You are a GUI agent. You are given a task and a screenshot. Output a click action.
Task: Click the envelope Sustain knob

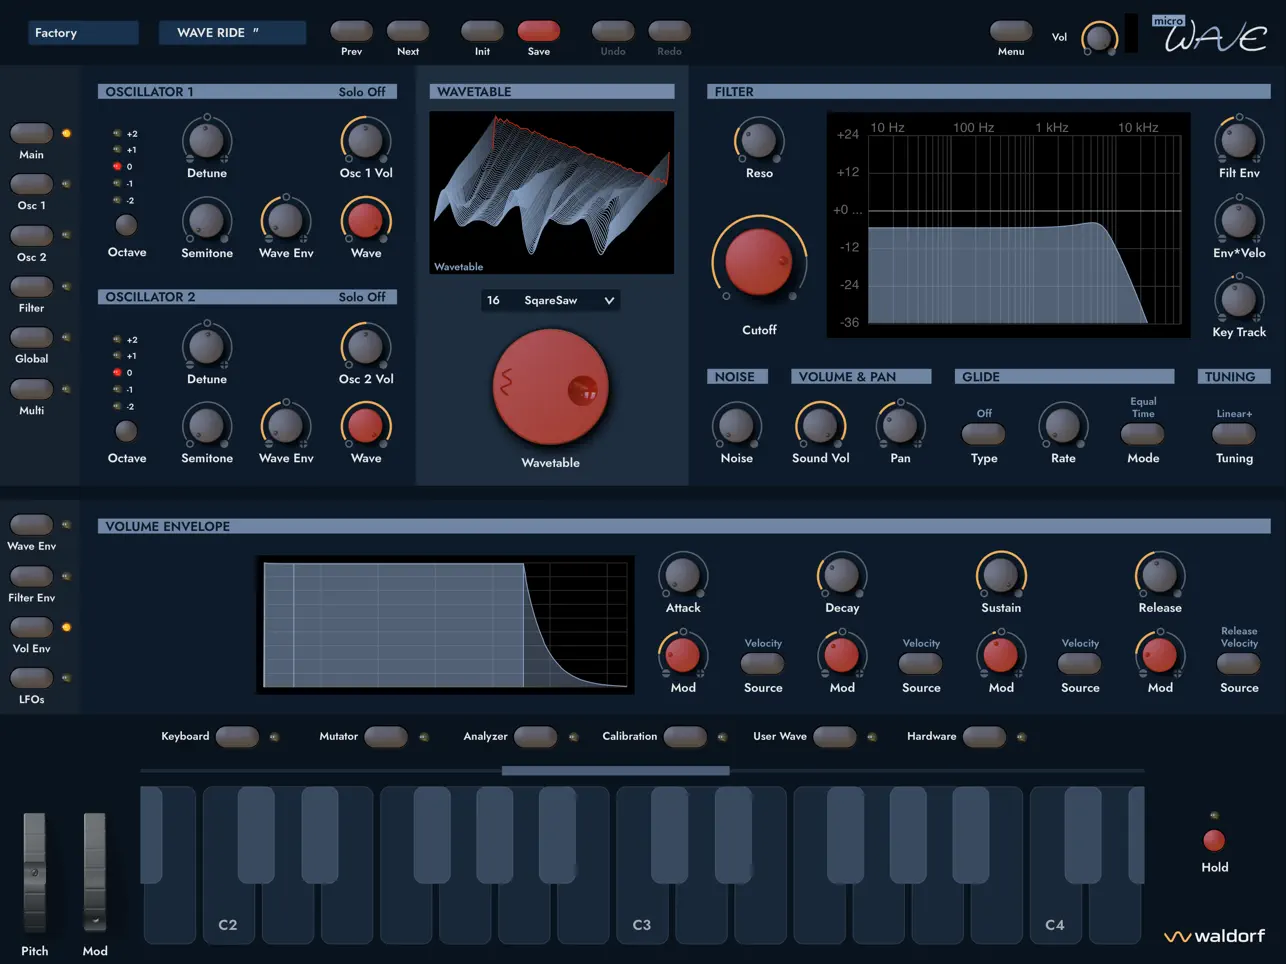click(x=1000, y=575)
